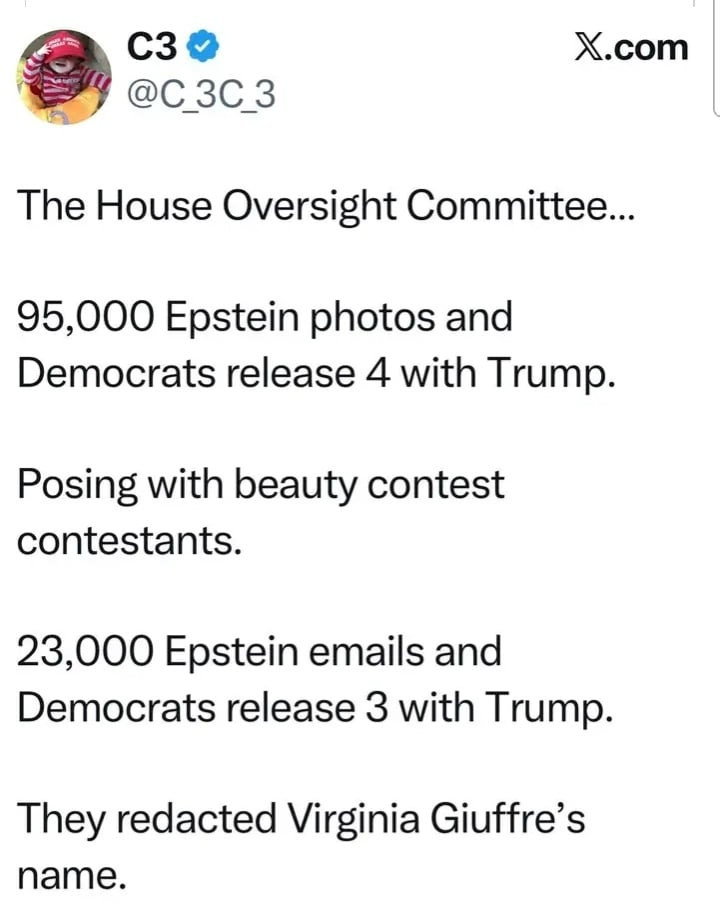Click the "Democrats release 4 with Trump." line

[x=312, y=373]
